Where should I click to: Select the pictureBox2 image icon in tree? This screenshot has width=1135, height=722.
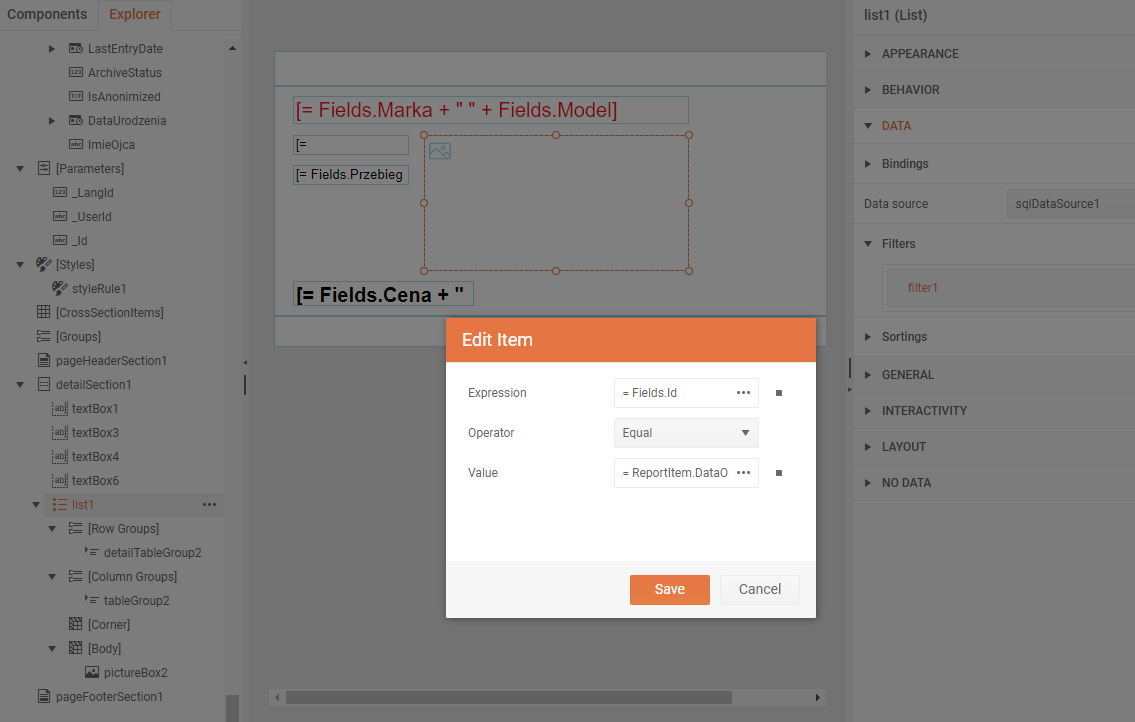(92, 673)
